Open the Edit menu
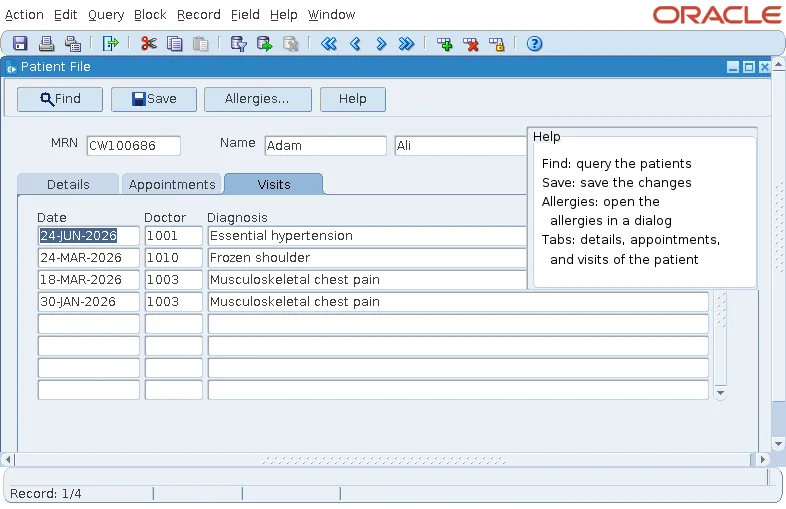The image size is (786, 509). point(66,15)
